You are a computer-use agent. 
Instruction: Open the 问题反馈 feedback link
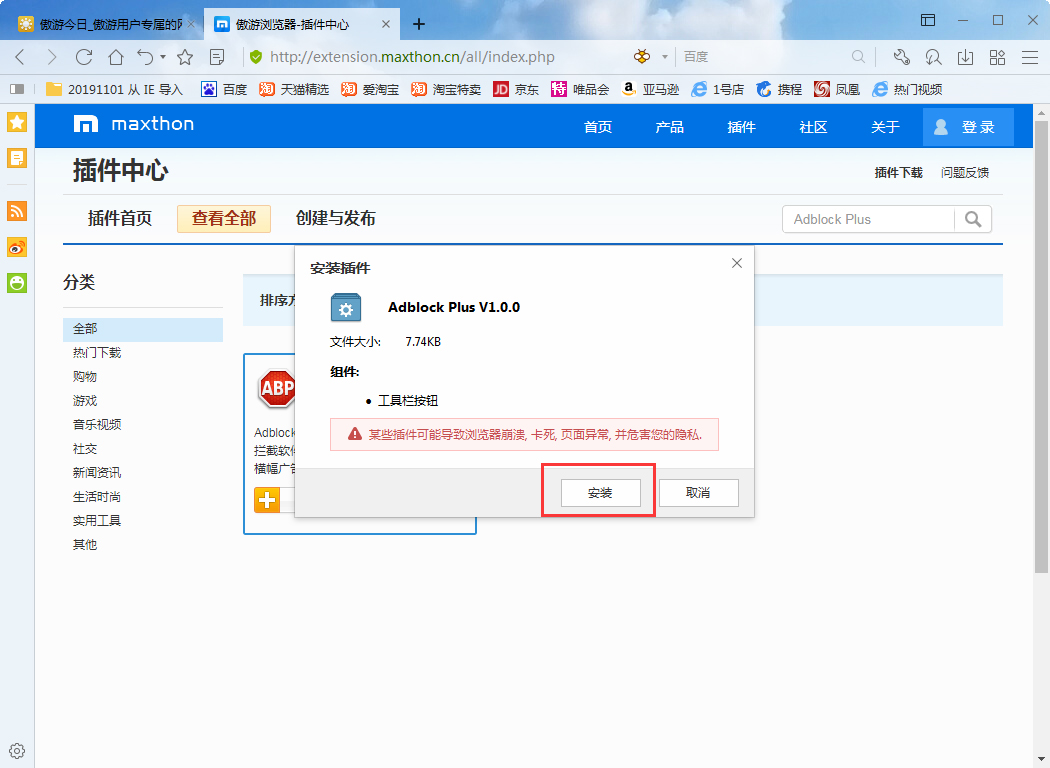pyautogui.click(x=965, y=172)
